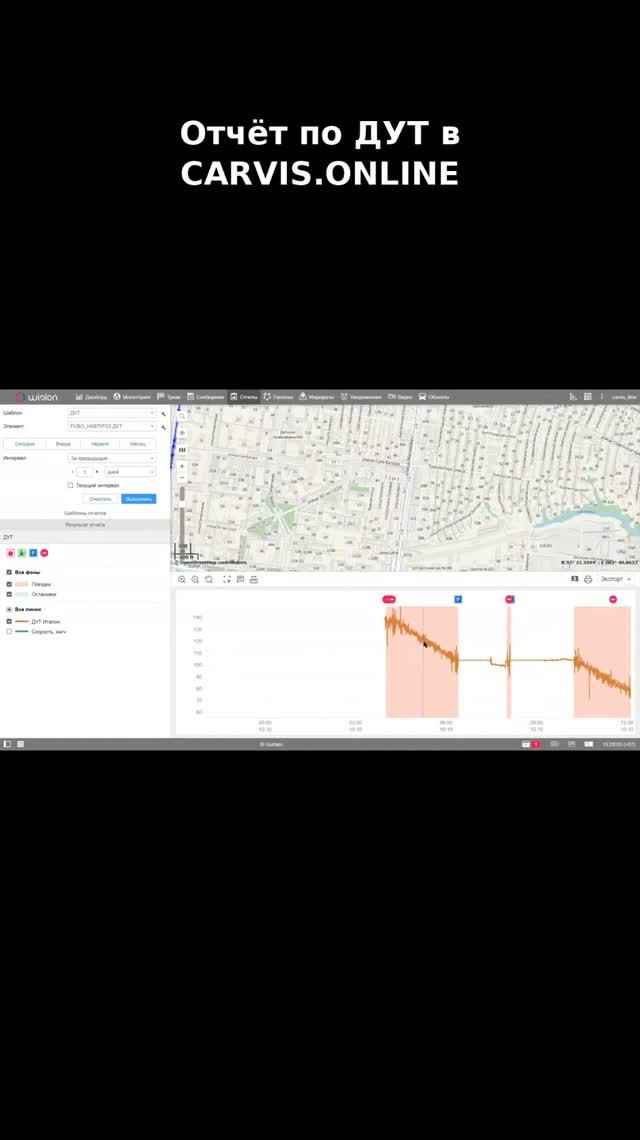Open the Geofences tab
The width and height of the screenshot is (640, 1140).
(279, 397)
